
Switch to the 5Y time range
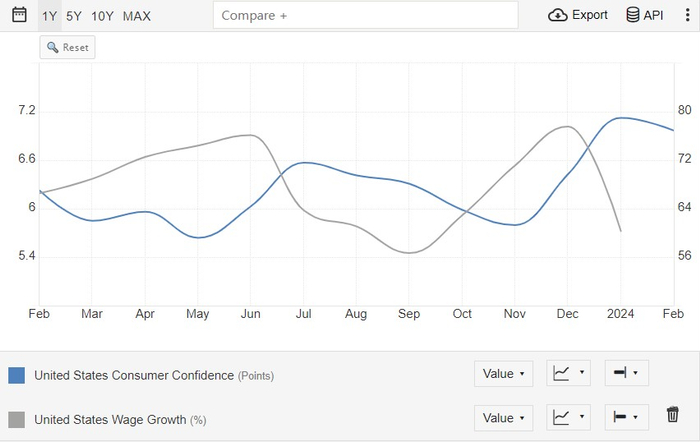(74, 16)
